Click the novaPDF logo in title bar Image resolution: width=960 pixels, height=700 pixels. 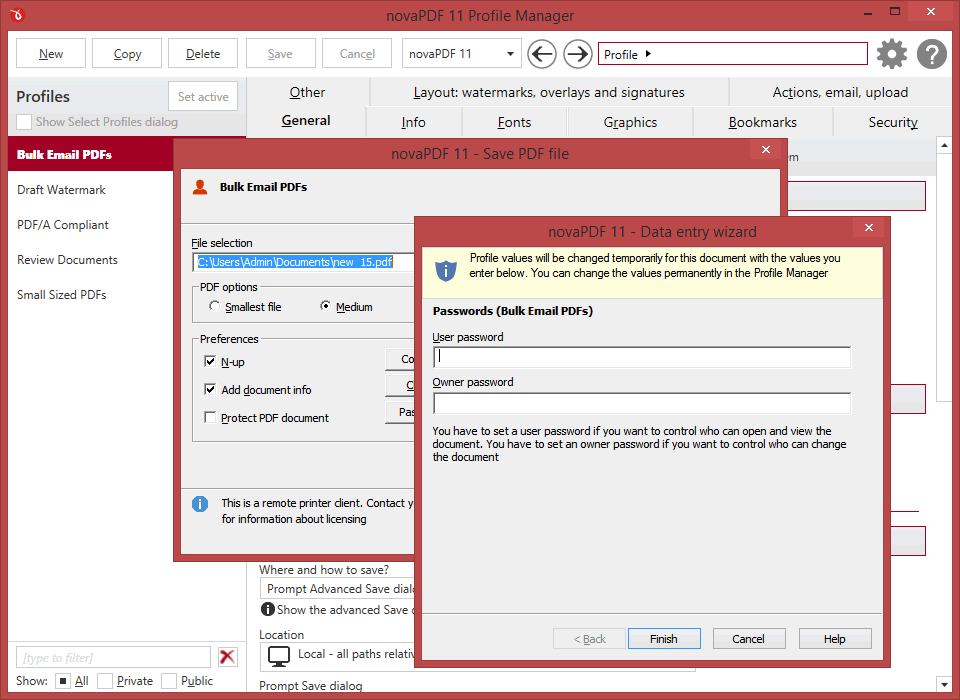[17, 14]
